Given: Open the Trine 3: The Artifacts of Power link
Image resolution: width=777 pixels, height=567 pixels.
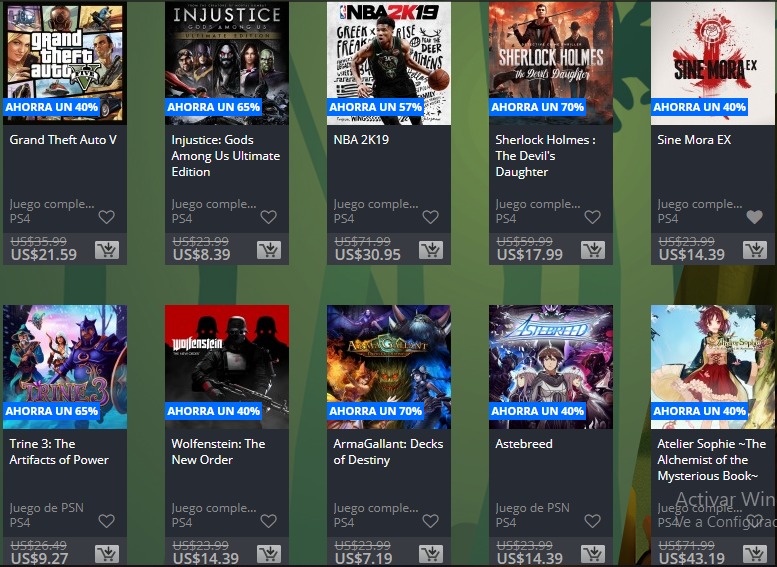Looking at the screenshot, I should coord(59,452).
